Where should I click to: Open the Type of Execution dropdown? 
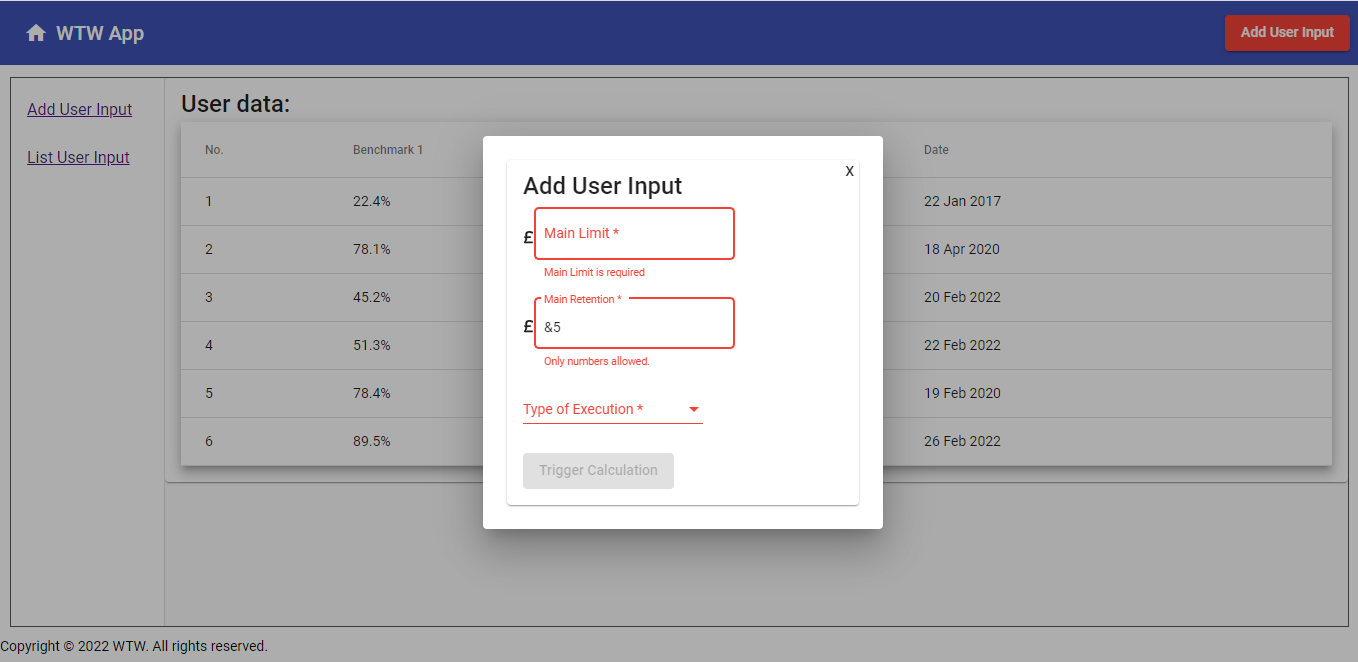tap(612, 409)
